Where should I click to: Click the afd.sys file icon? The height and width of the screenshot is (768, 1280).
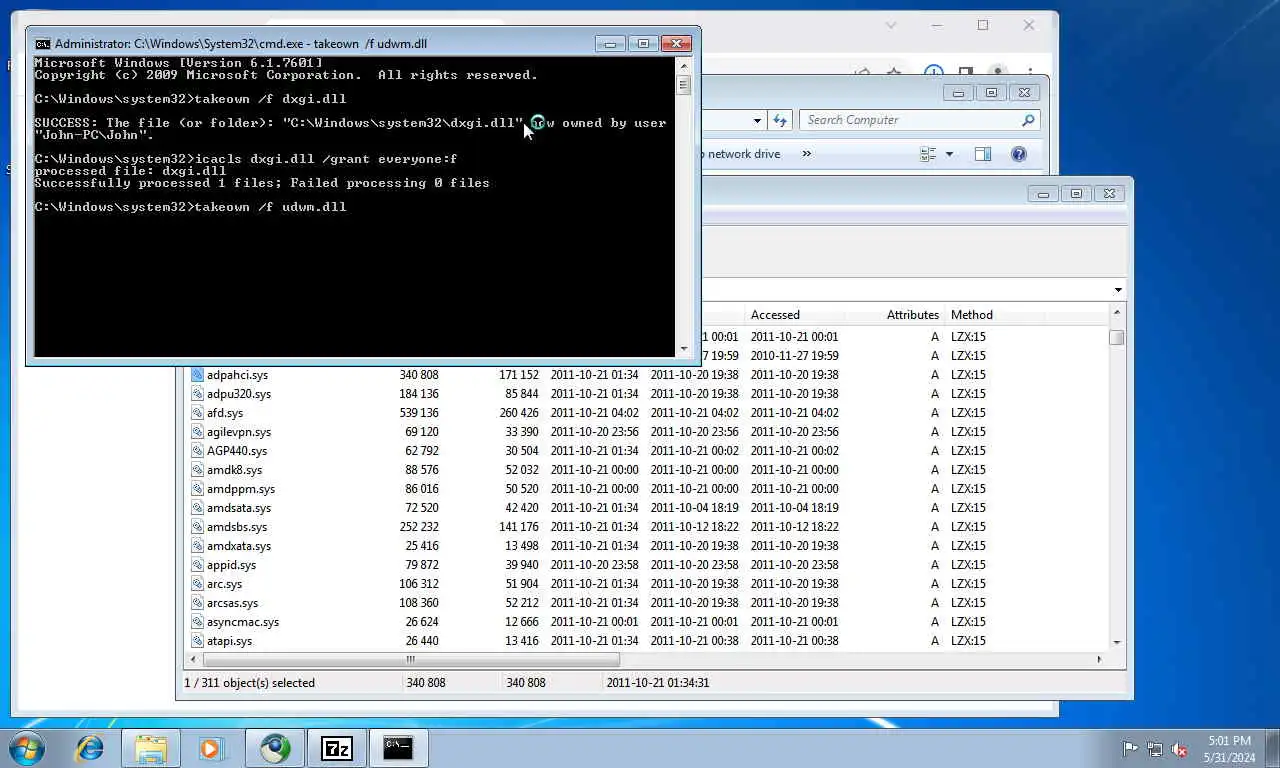pos(197,413)
